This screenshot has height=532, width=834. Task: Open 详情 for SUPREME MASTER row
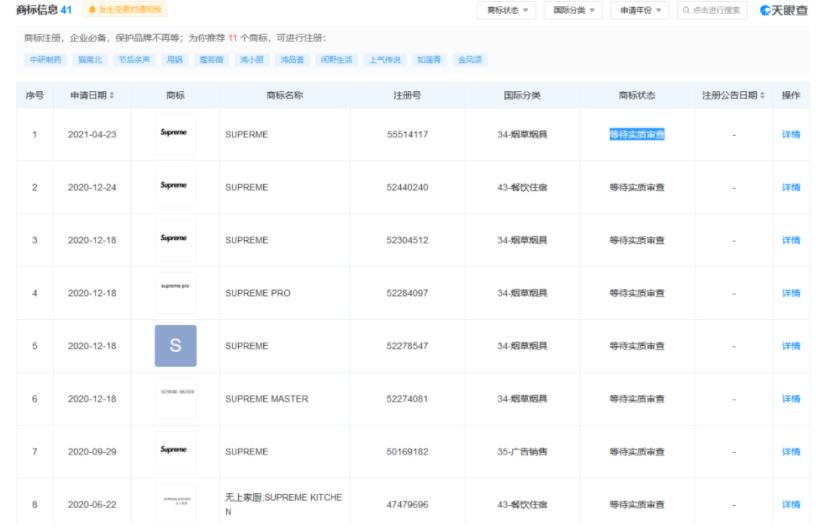point(790,398)
